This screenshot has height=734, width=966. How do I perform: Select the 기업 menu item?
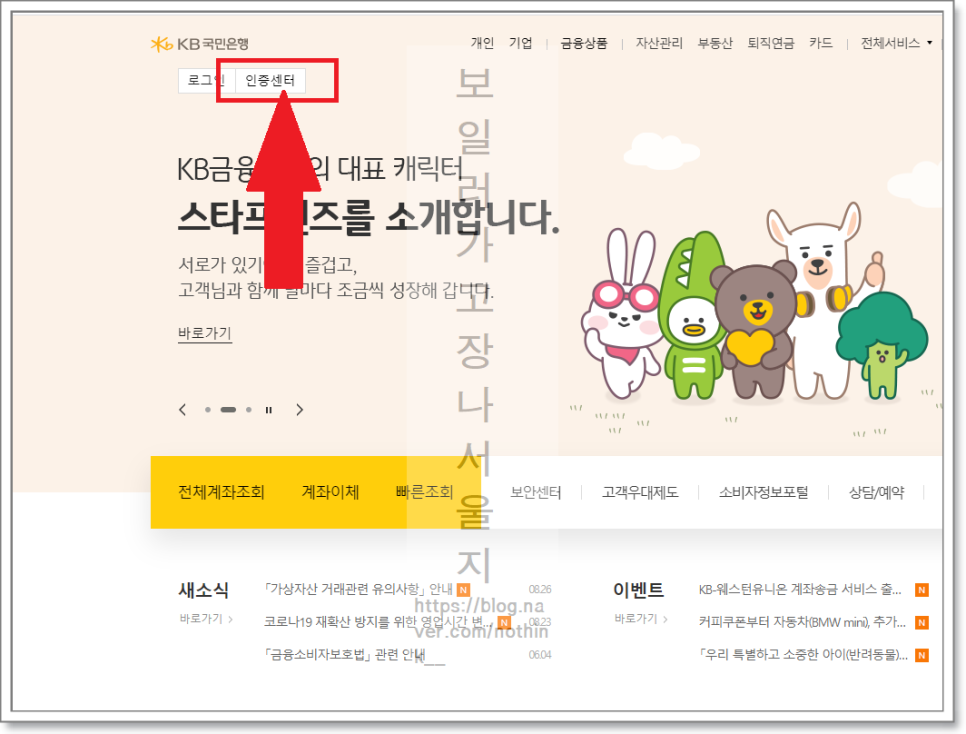click(x=521, y=43)
